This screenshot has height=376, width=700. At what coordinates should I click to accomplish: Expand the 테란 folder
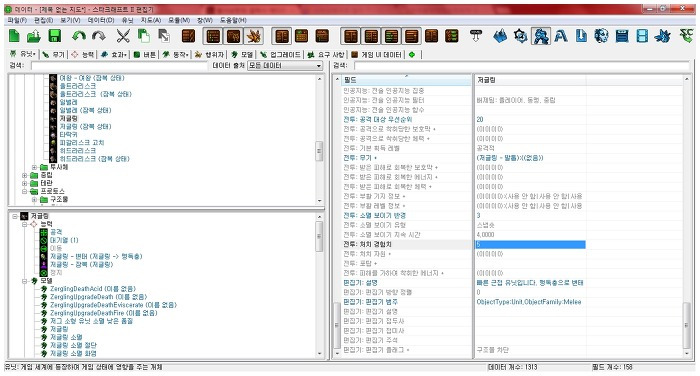pyautogui.click(x=25, y=184)
